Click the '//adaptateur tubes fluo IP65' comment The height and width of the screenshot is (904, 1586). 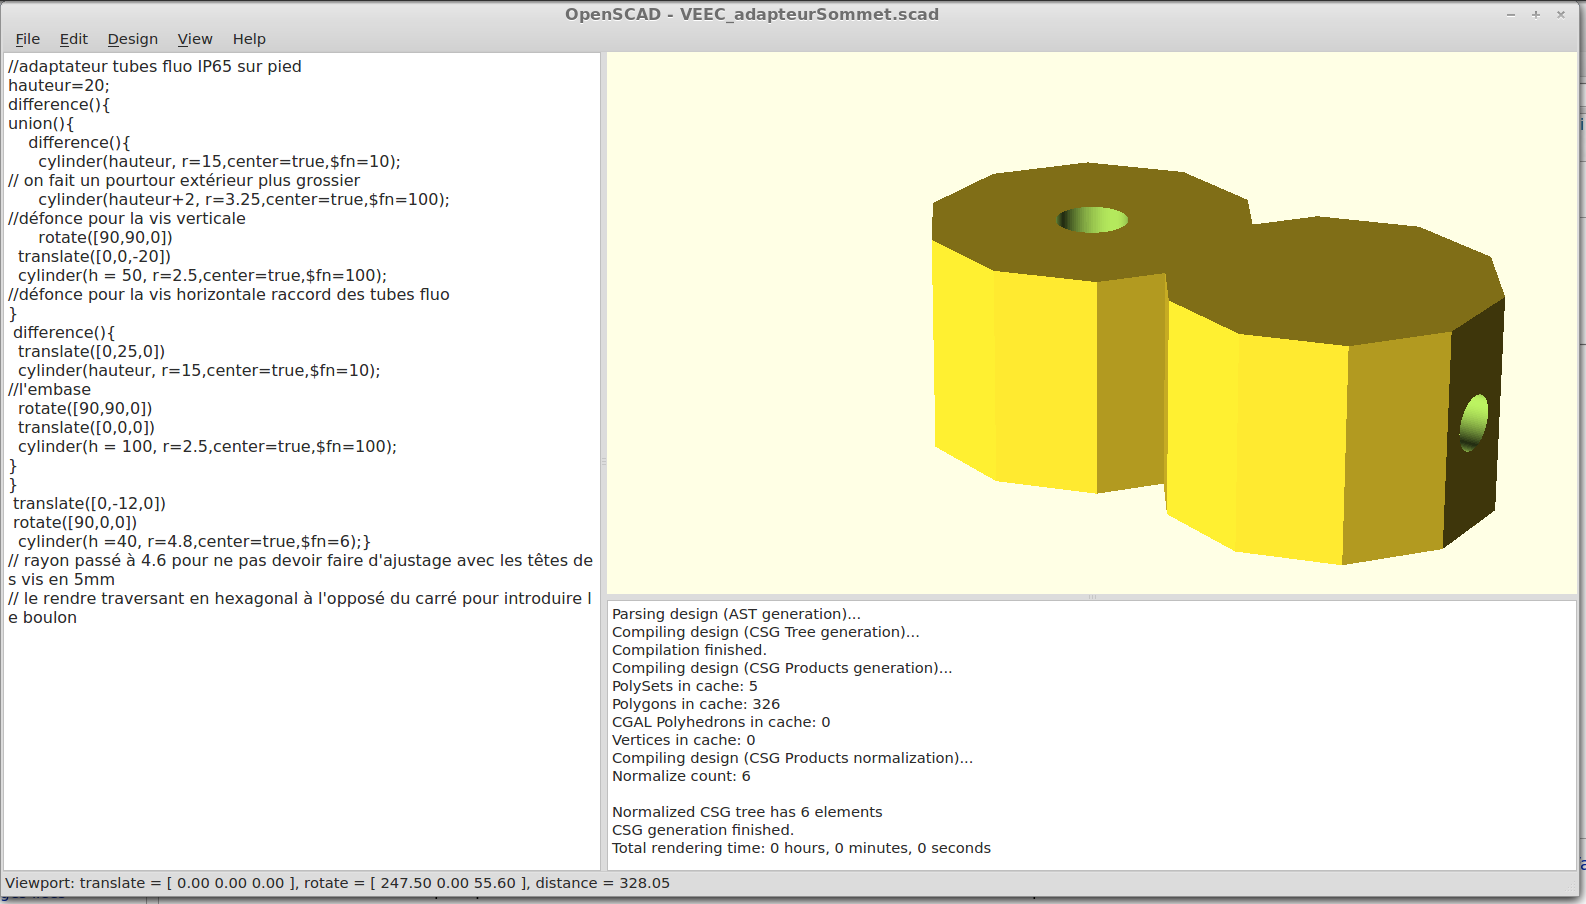(x=155, y=67)
